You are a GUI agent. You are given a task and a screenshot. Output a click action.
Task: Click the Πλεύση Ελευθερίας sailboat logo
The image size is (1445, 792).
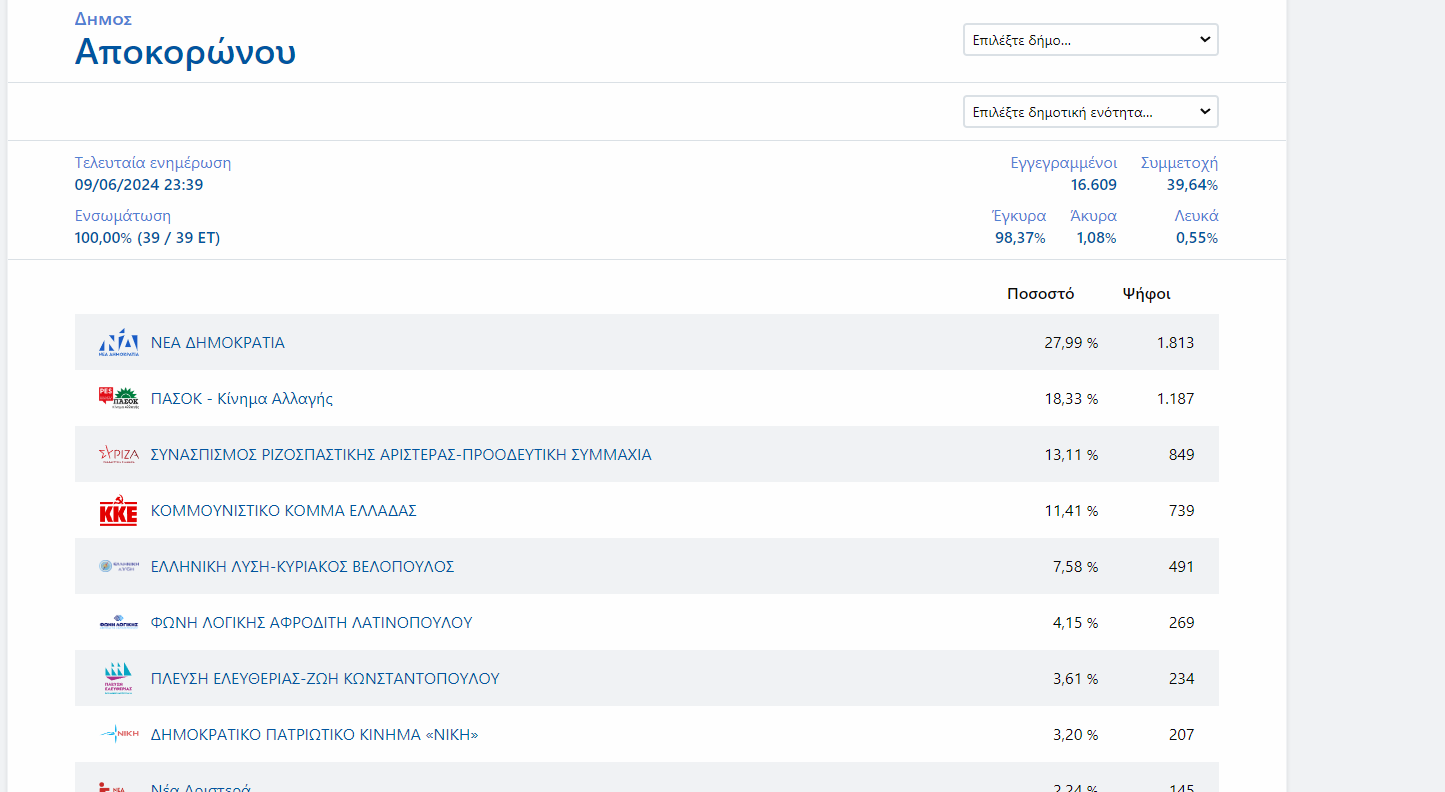(x=118, y=678)
